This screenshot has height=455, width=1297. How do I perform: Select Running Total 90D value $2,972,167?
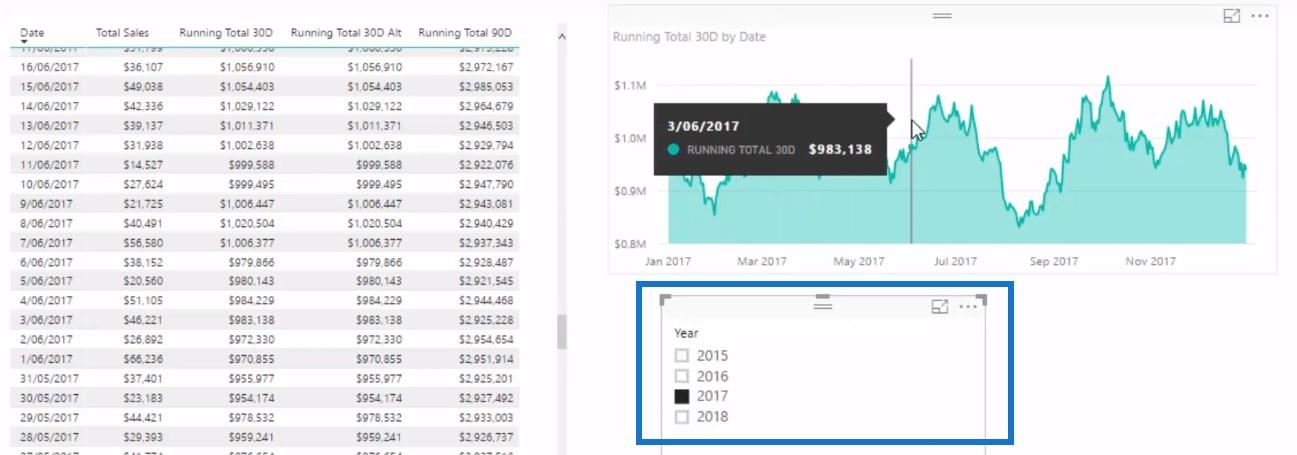[485, 67]
